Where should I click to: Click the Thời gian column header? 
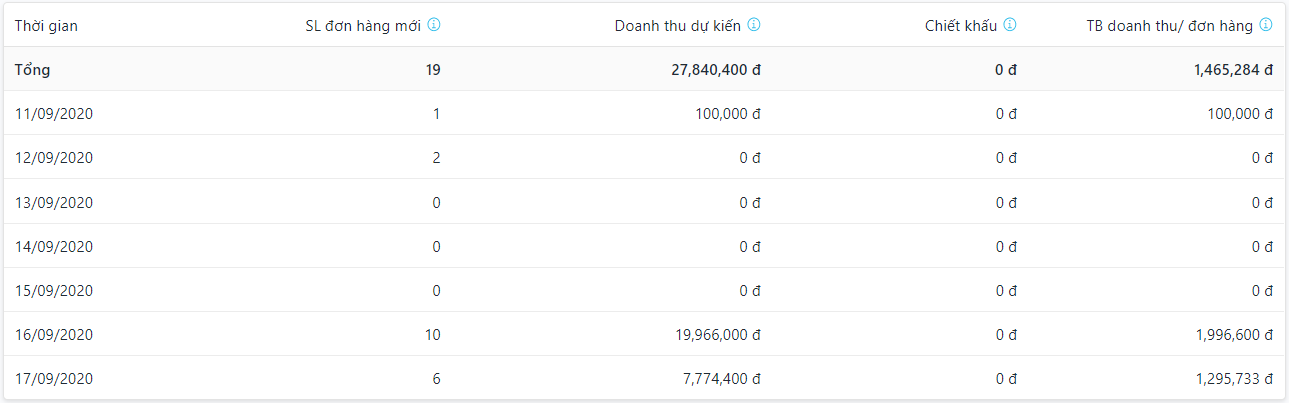click(46, 26)
